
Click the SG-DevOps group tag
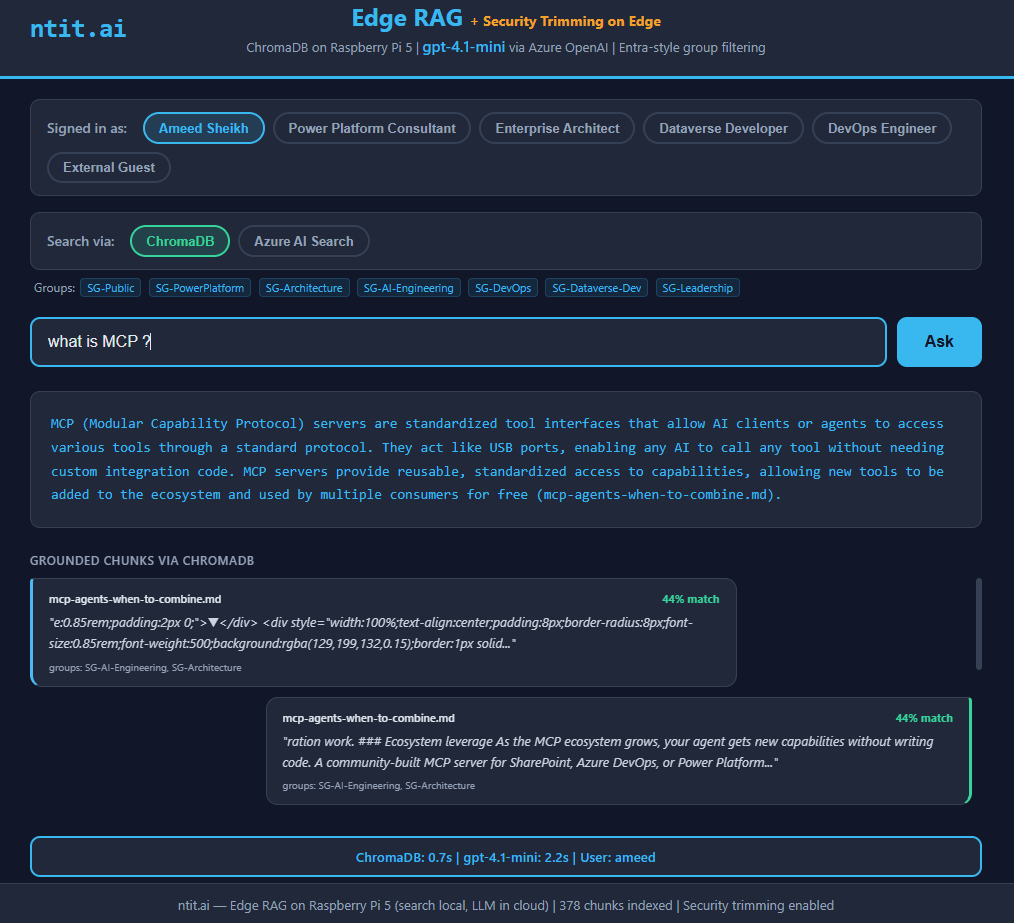tap(503, 288)
